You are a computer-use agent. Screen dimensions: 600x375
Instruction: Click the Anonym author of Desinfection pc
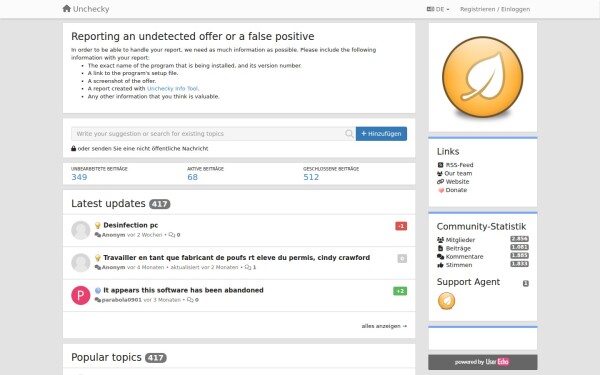113,235
